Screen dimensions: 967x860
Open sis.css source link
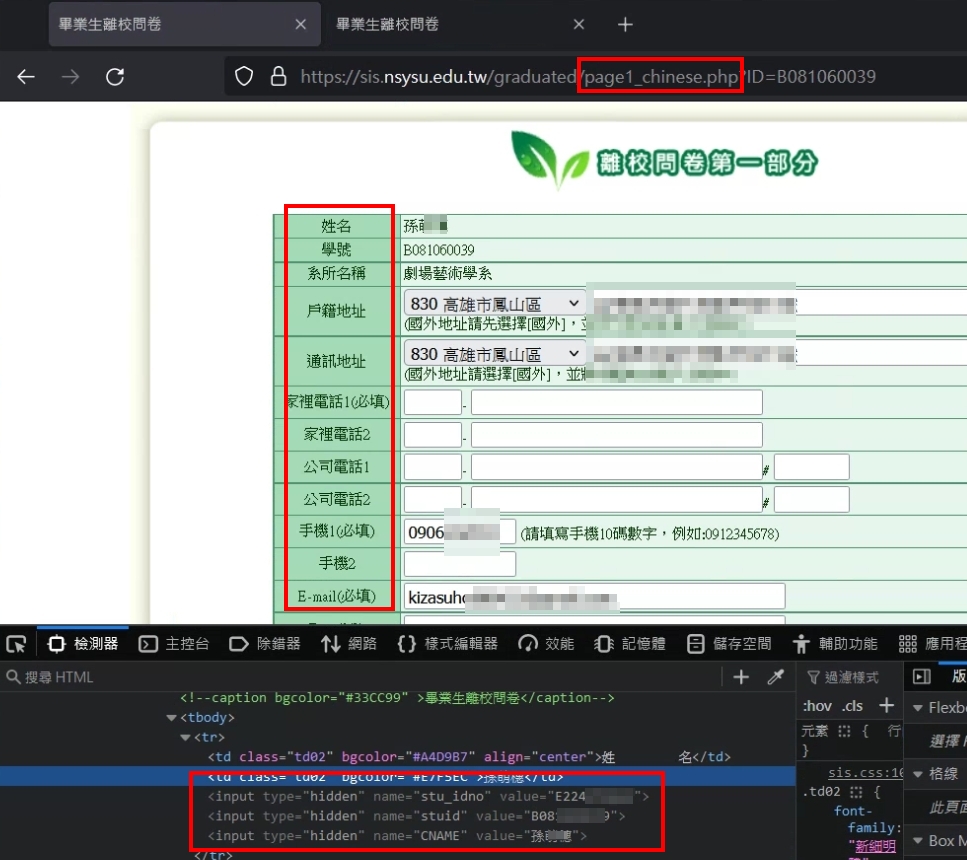tap(866, 772)
